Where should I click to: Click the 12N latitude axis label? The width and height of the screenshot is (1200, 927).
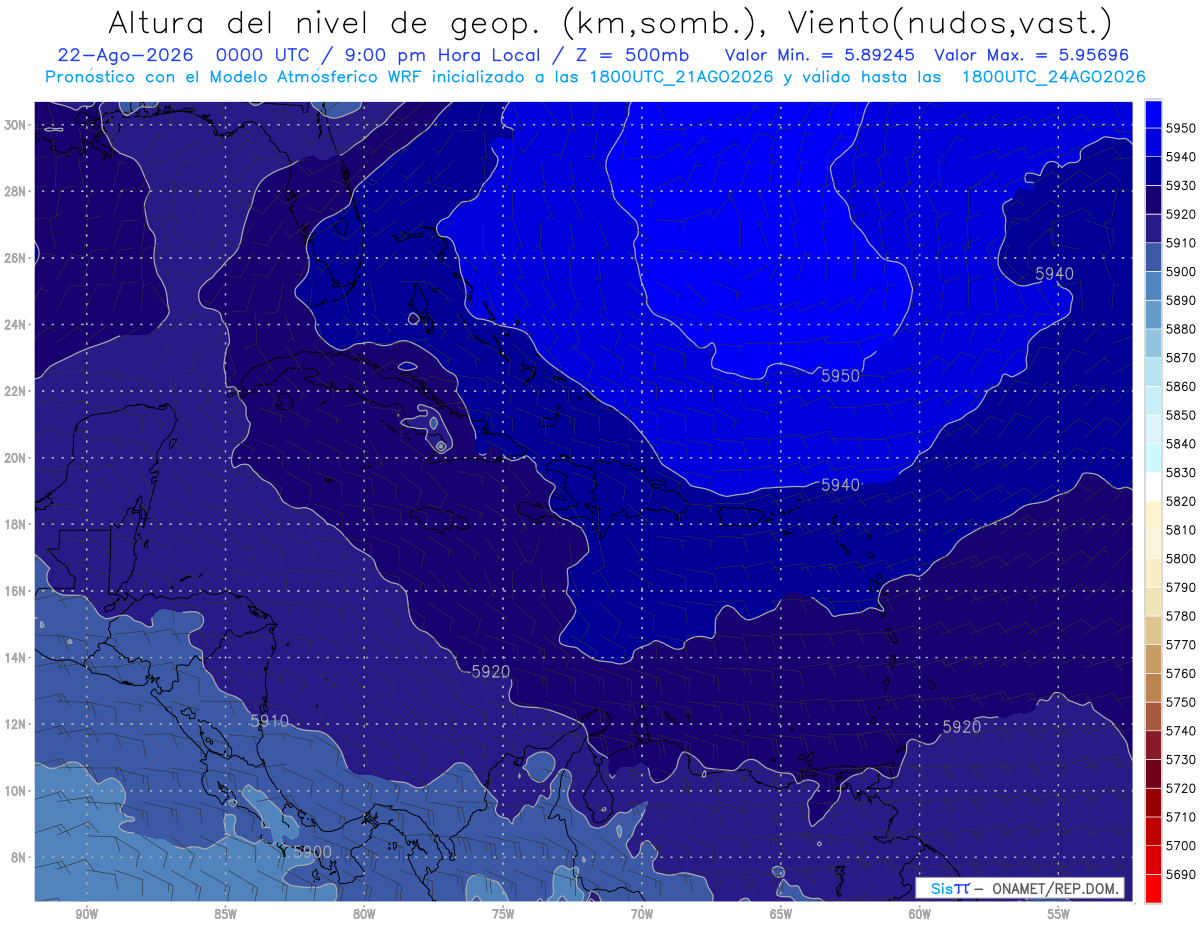[15, 724]
